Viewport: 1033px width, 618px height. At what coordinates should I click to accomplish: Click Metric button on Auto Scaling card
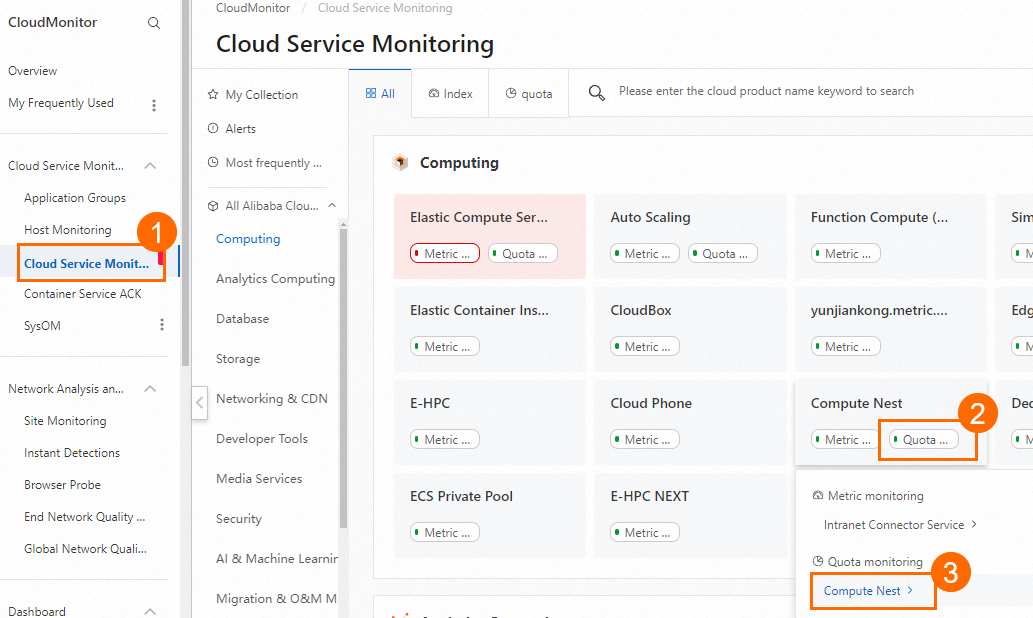pos(645,254)
